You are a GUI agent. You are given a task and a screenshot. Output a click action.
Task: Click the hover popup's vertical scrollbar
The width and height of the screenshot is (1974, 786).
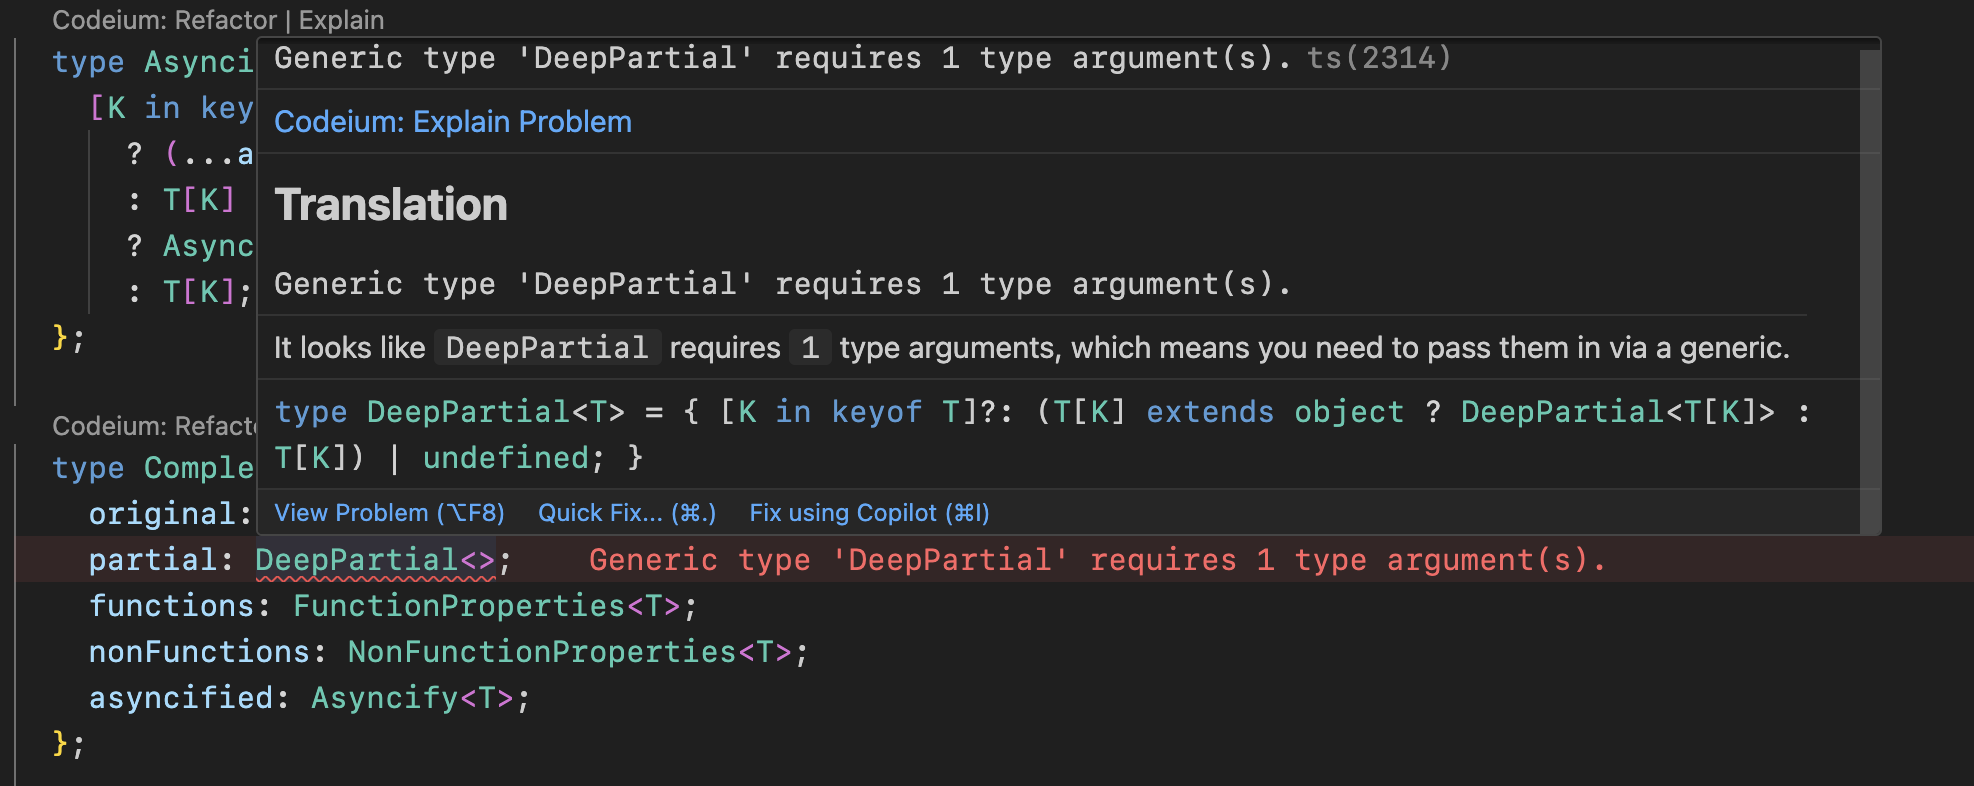click(x=1870, y=290)
